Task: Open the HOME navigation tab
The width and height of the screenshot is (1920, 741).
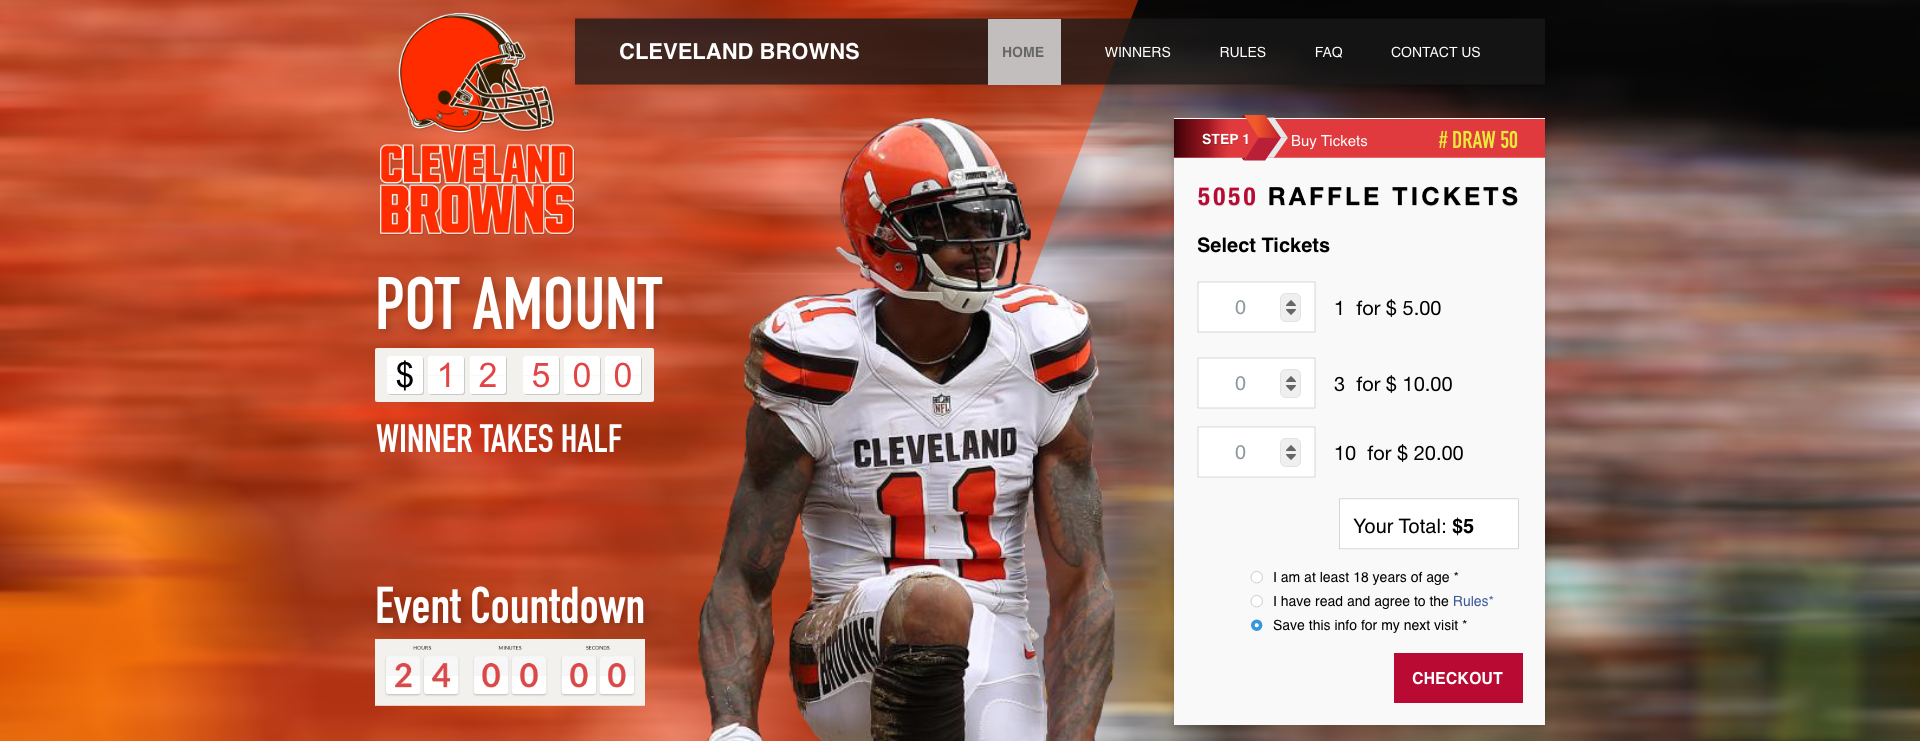Action: click(x=1024, y=52)
